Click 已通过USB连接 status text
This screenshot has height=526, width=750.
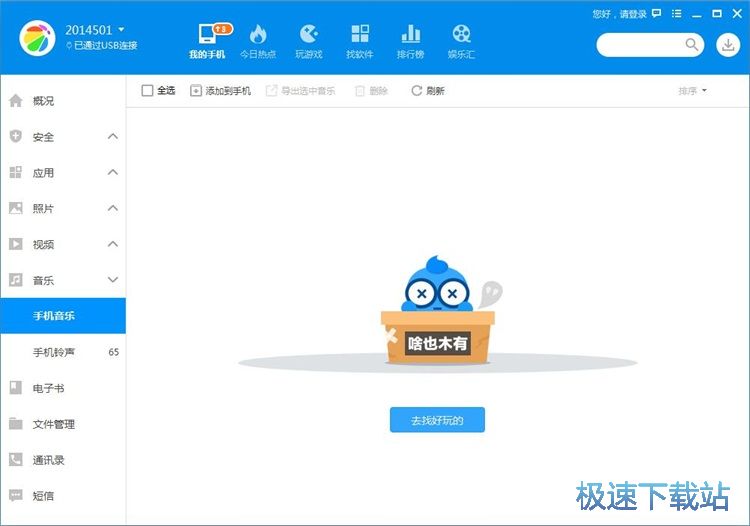pyautogui.click(x=105, y=45)
